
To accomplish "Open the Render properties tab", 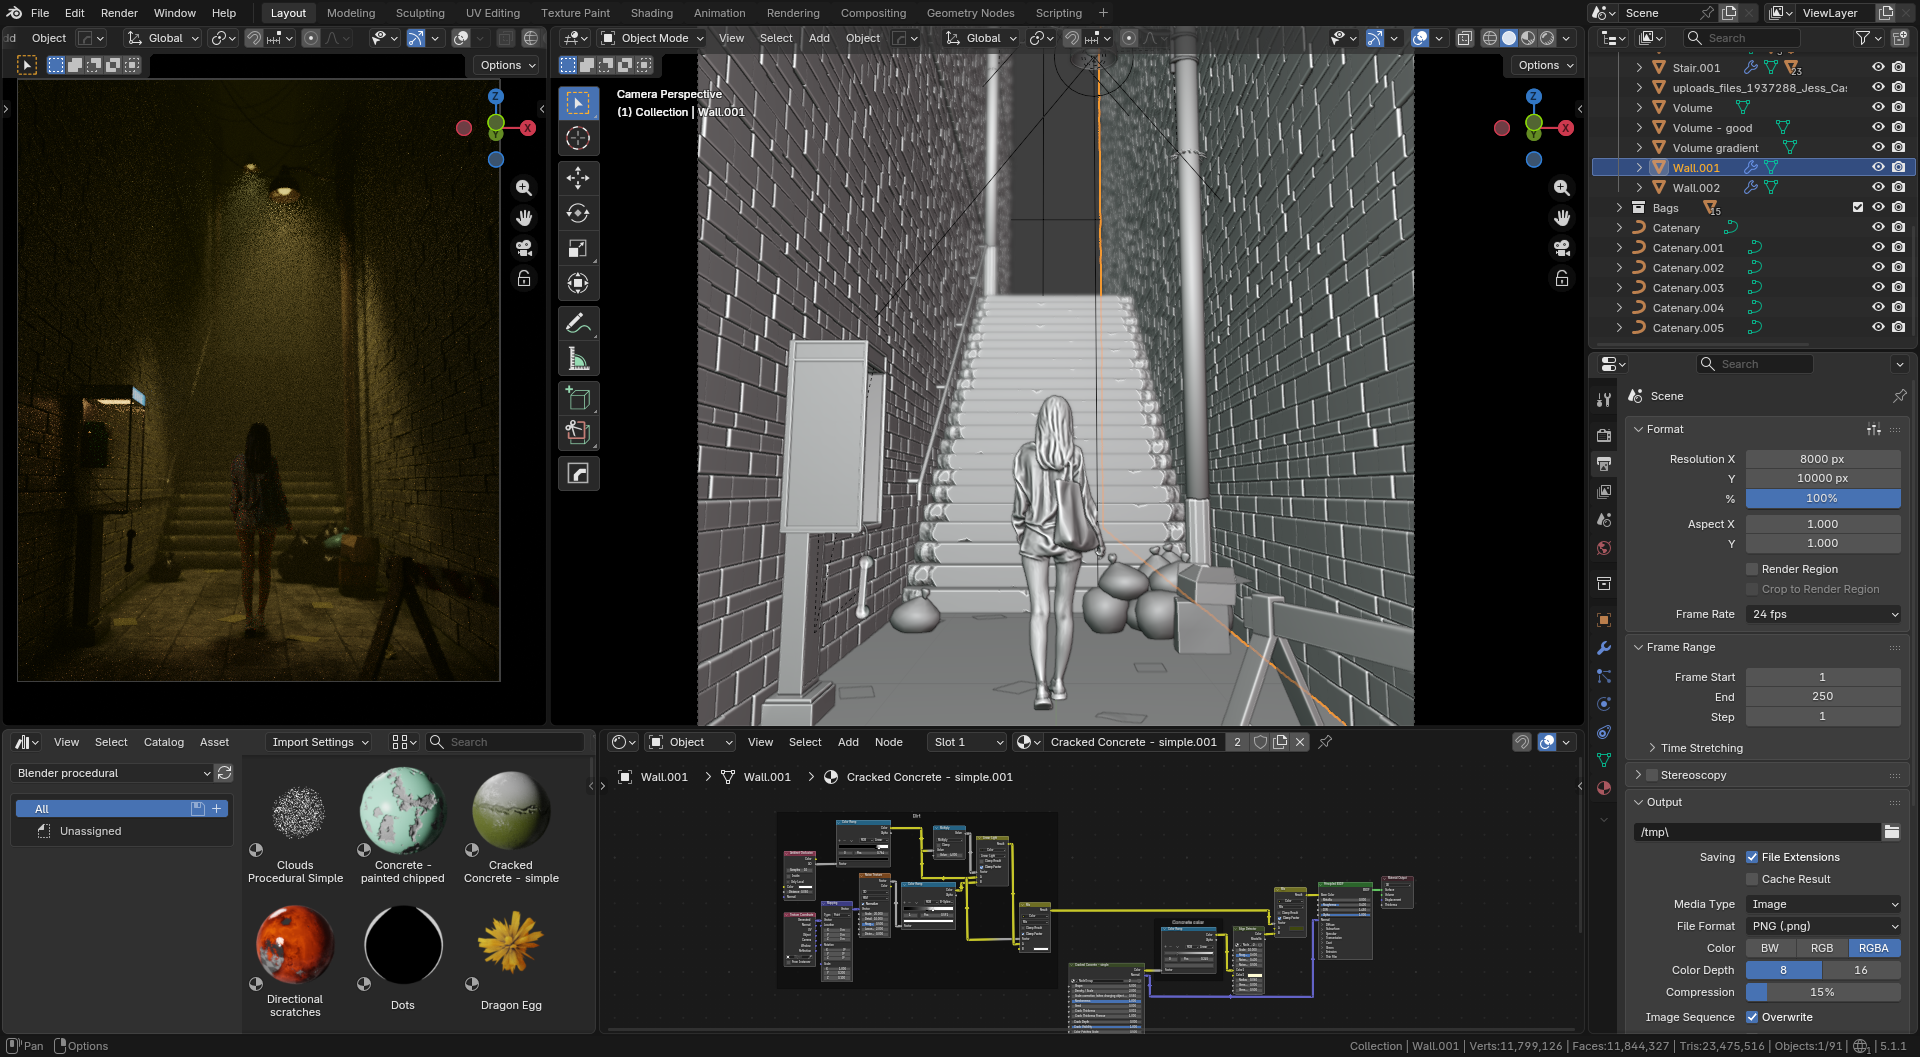I will (x=1604, y=436).
